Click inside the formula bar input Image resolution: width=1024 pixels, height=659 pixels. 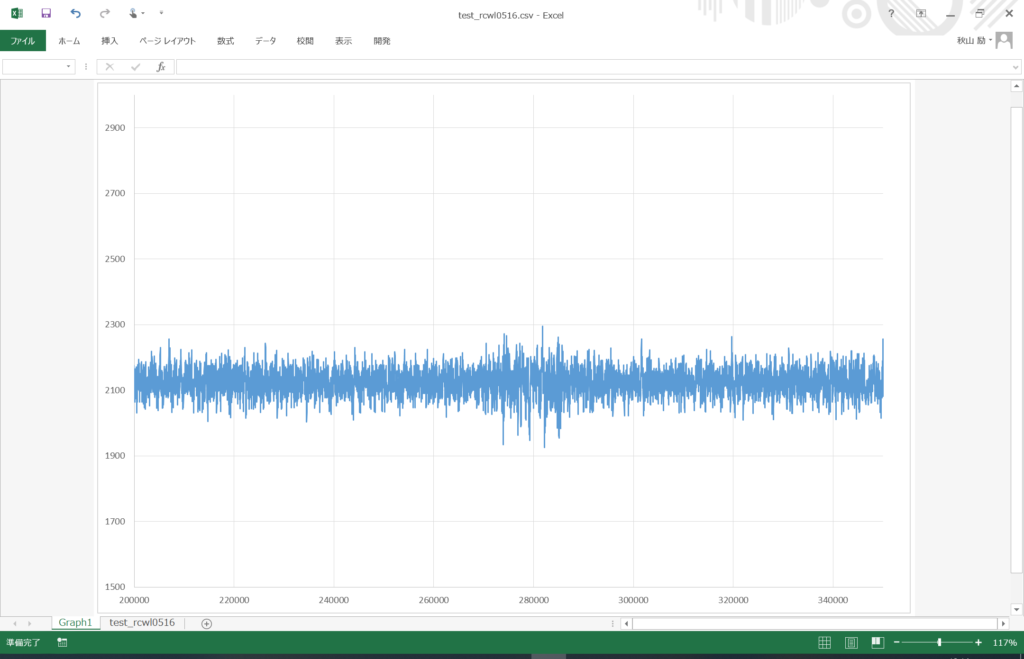(590, 66)
